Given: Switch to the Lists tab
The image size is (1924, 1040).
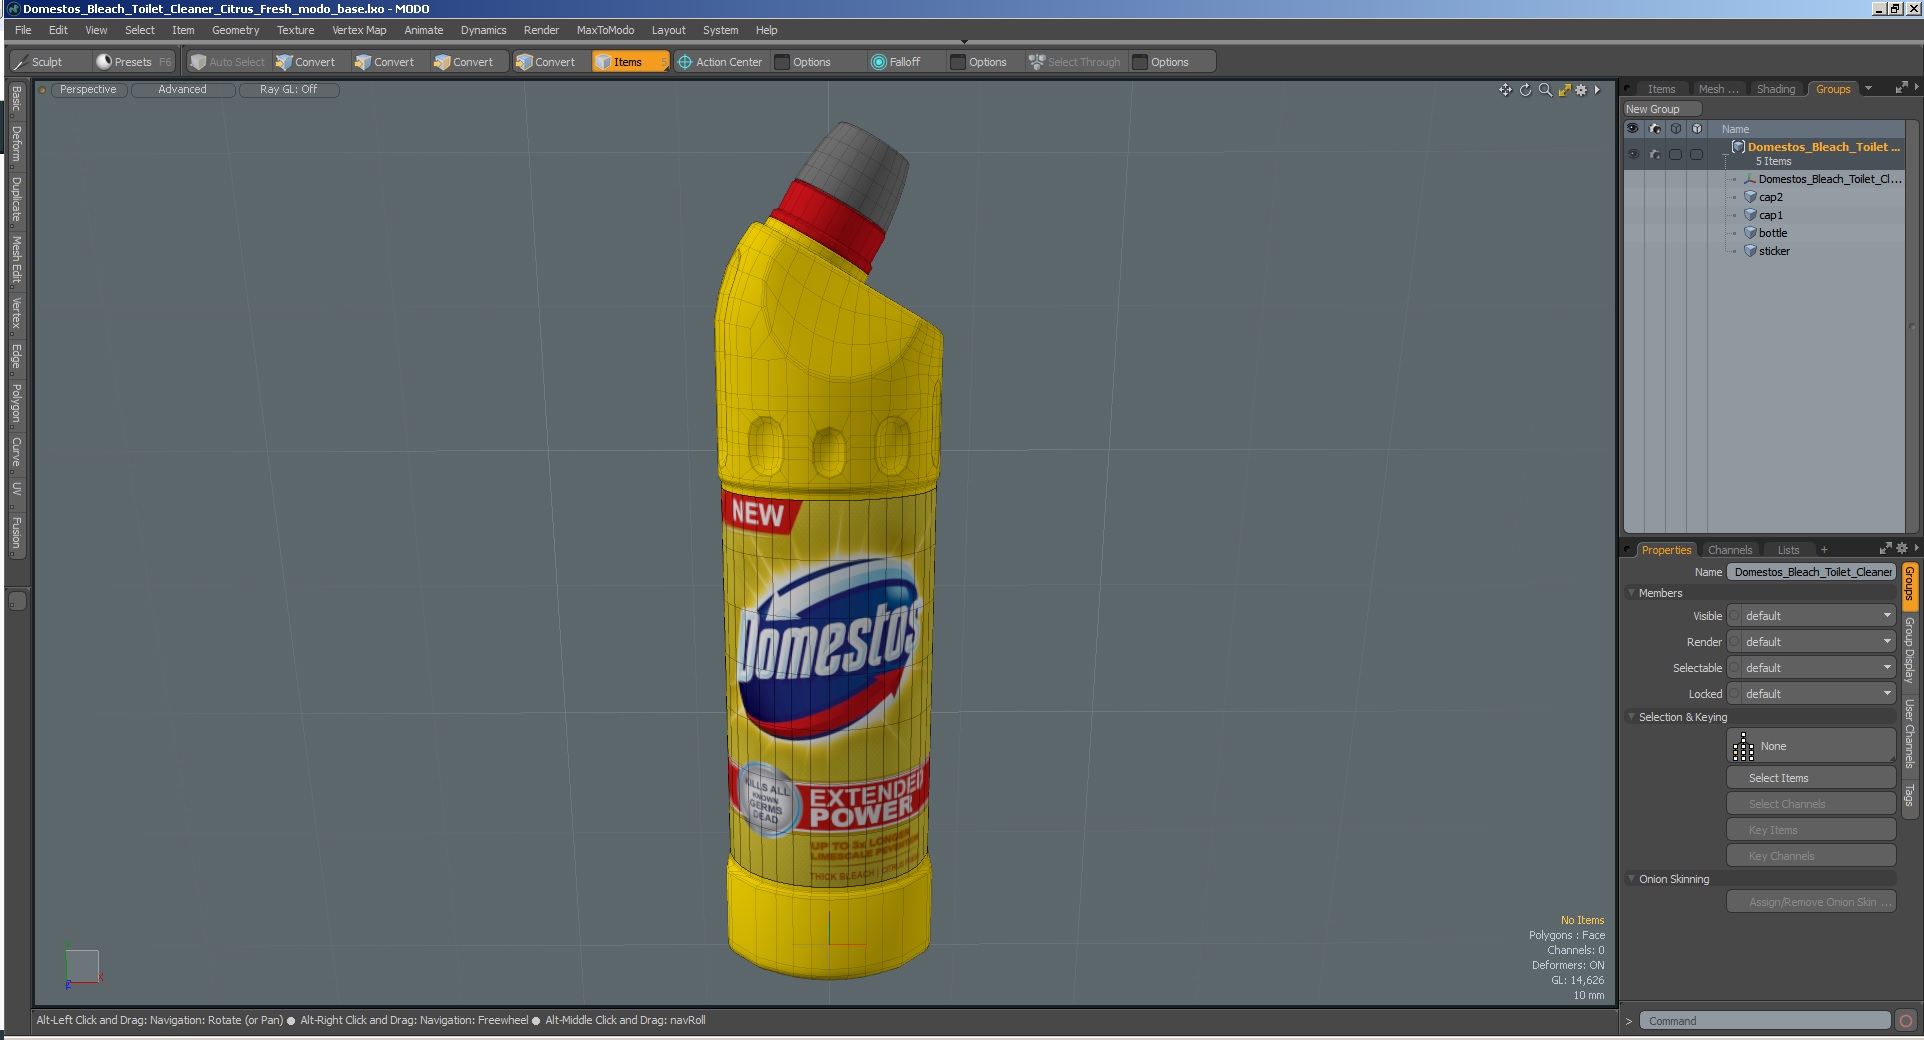Looking at the screenshot, I should click(1788, 550).
